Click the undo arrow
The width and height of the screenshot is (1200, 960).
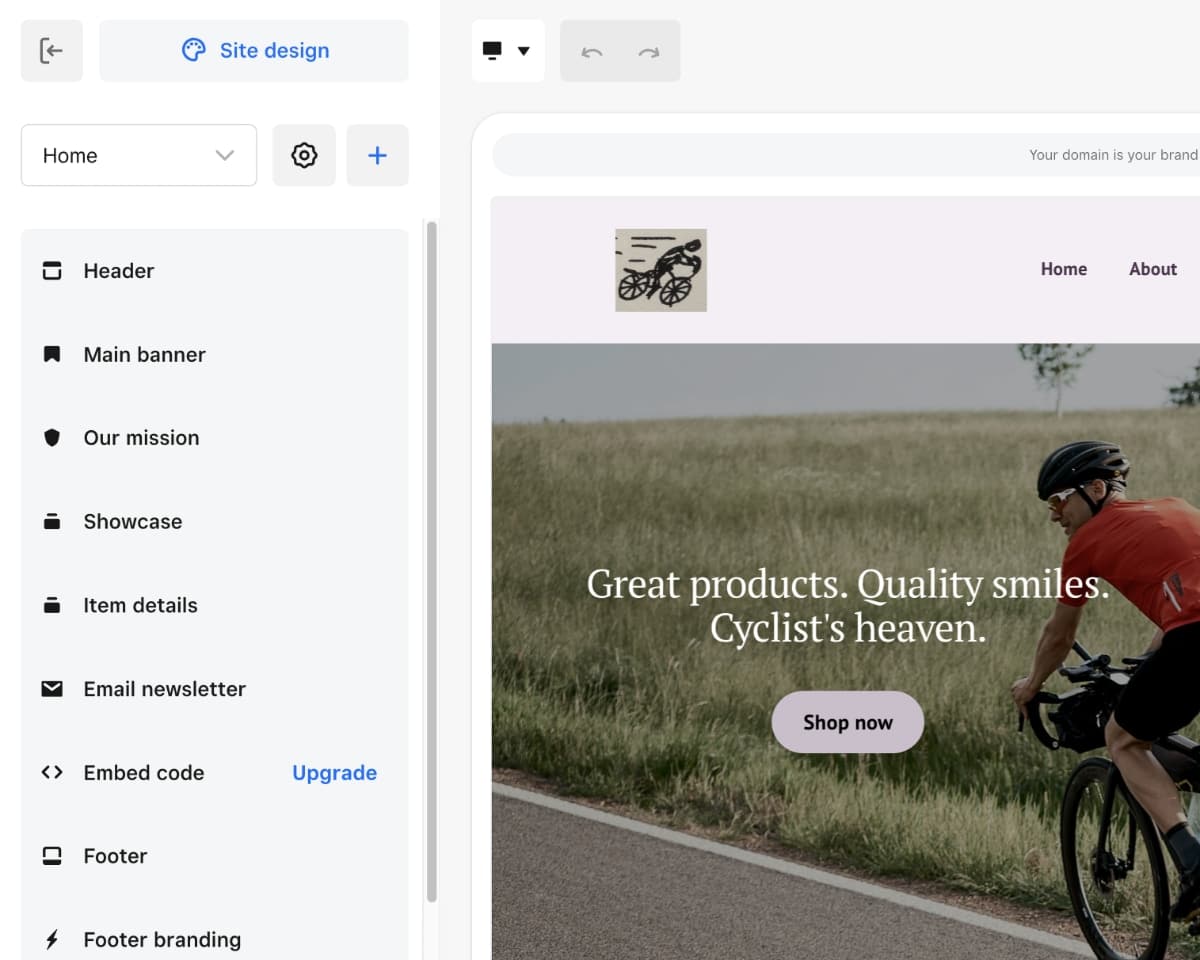[x=592, y=52]
